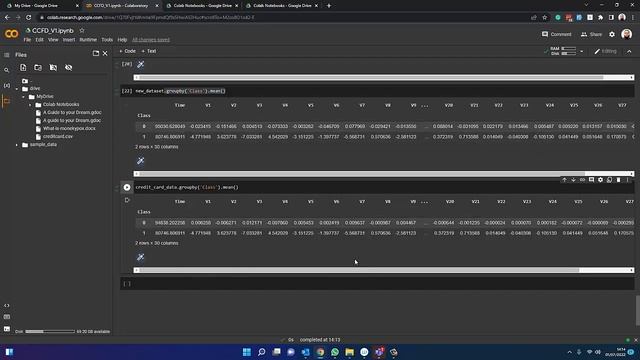Image resolution: width=640 pixels, height=360 pixels.
Task: Click suggest charts wand under new_dataset output
Action: [141, 161]
